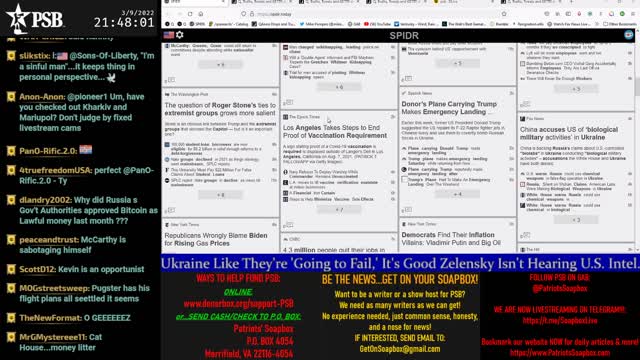Click the comment icon under Trump plane card
The image size is (640, 360).
[x=408, y=210]
